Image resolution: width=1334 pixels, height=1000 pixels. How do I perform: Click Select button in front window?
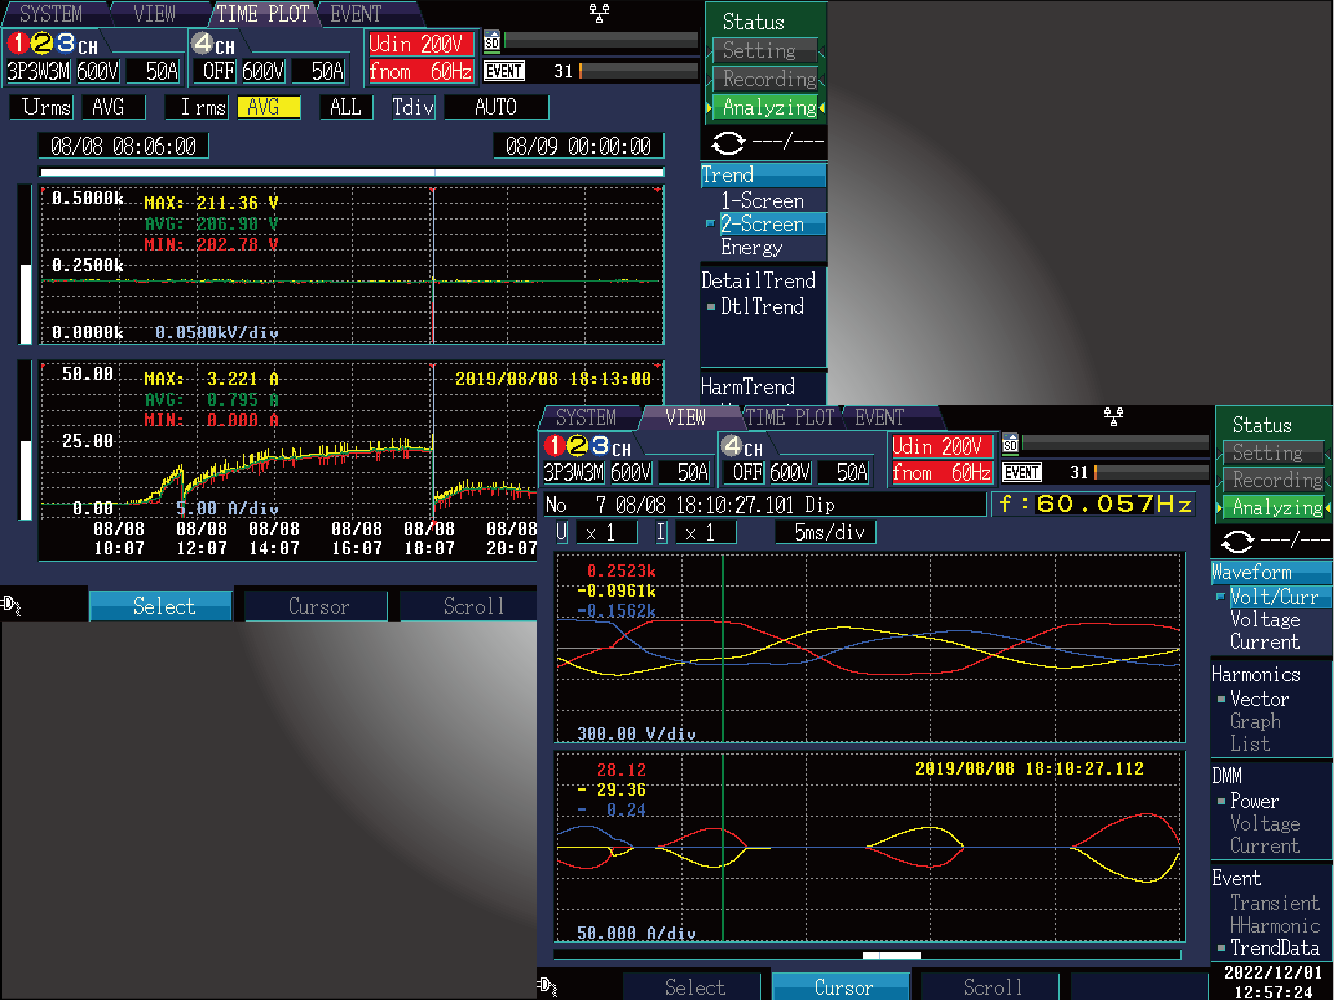[694, 987]
